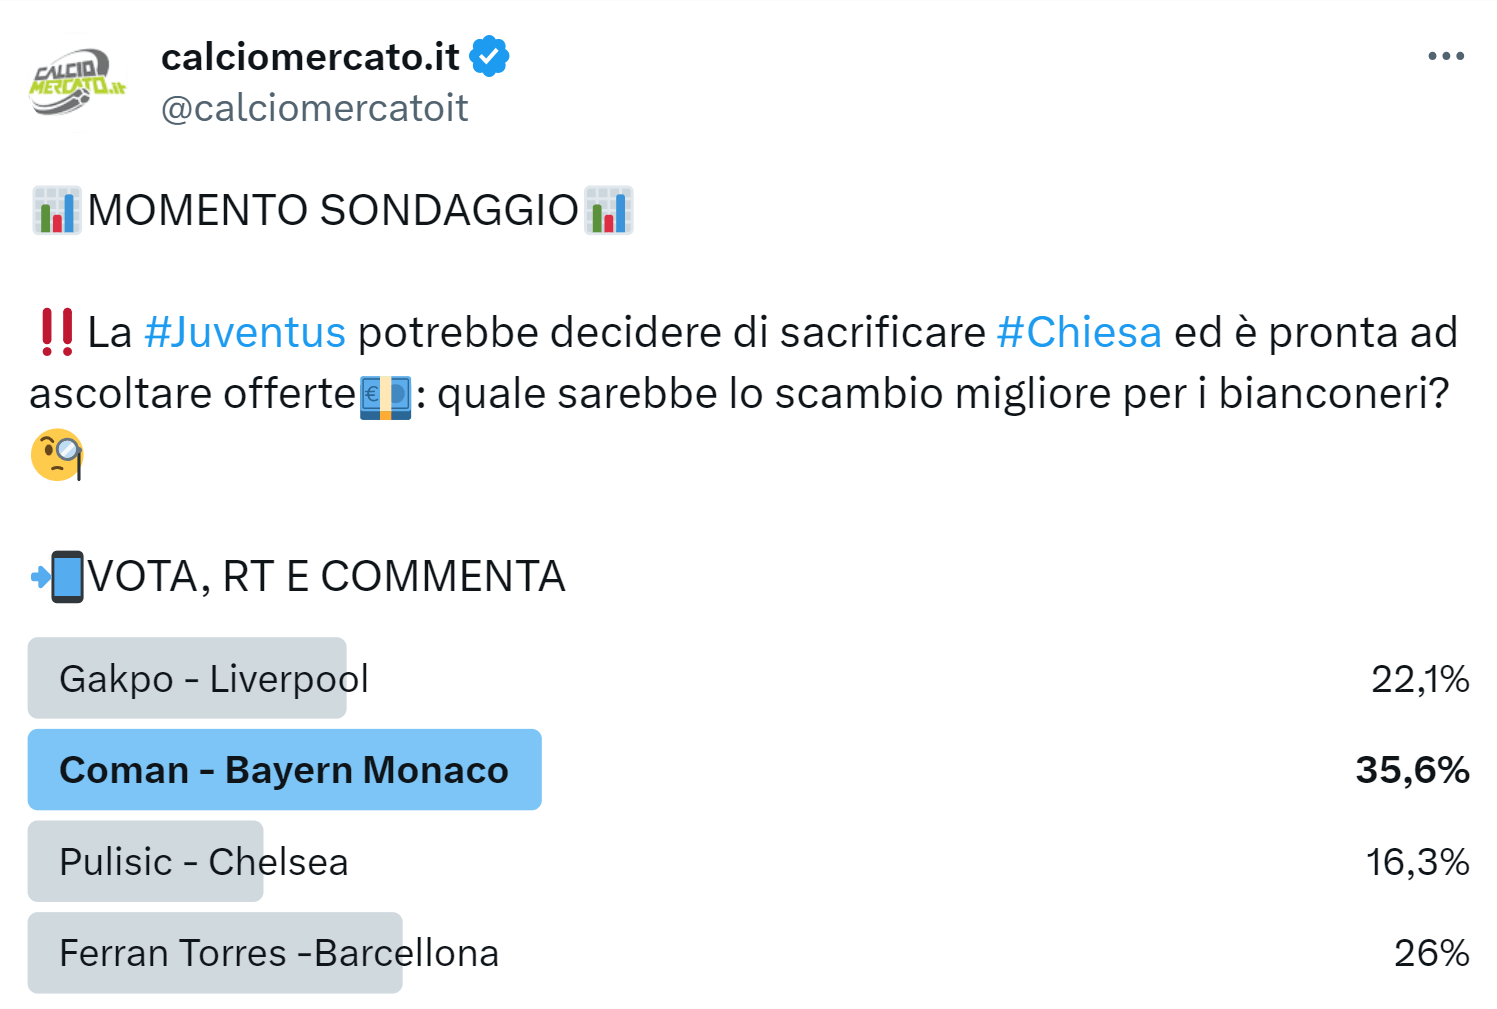Click the bar chart emoji before MOMENTO SONDAGGIO

click(x=55, y=210)
